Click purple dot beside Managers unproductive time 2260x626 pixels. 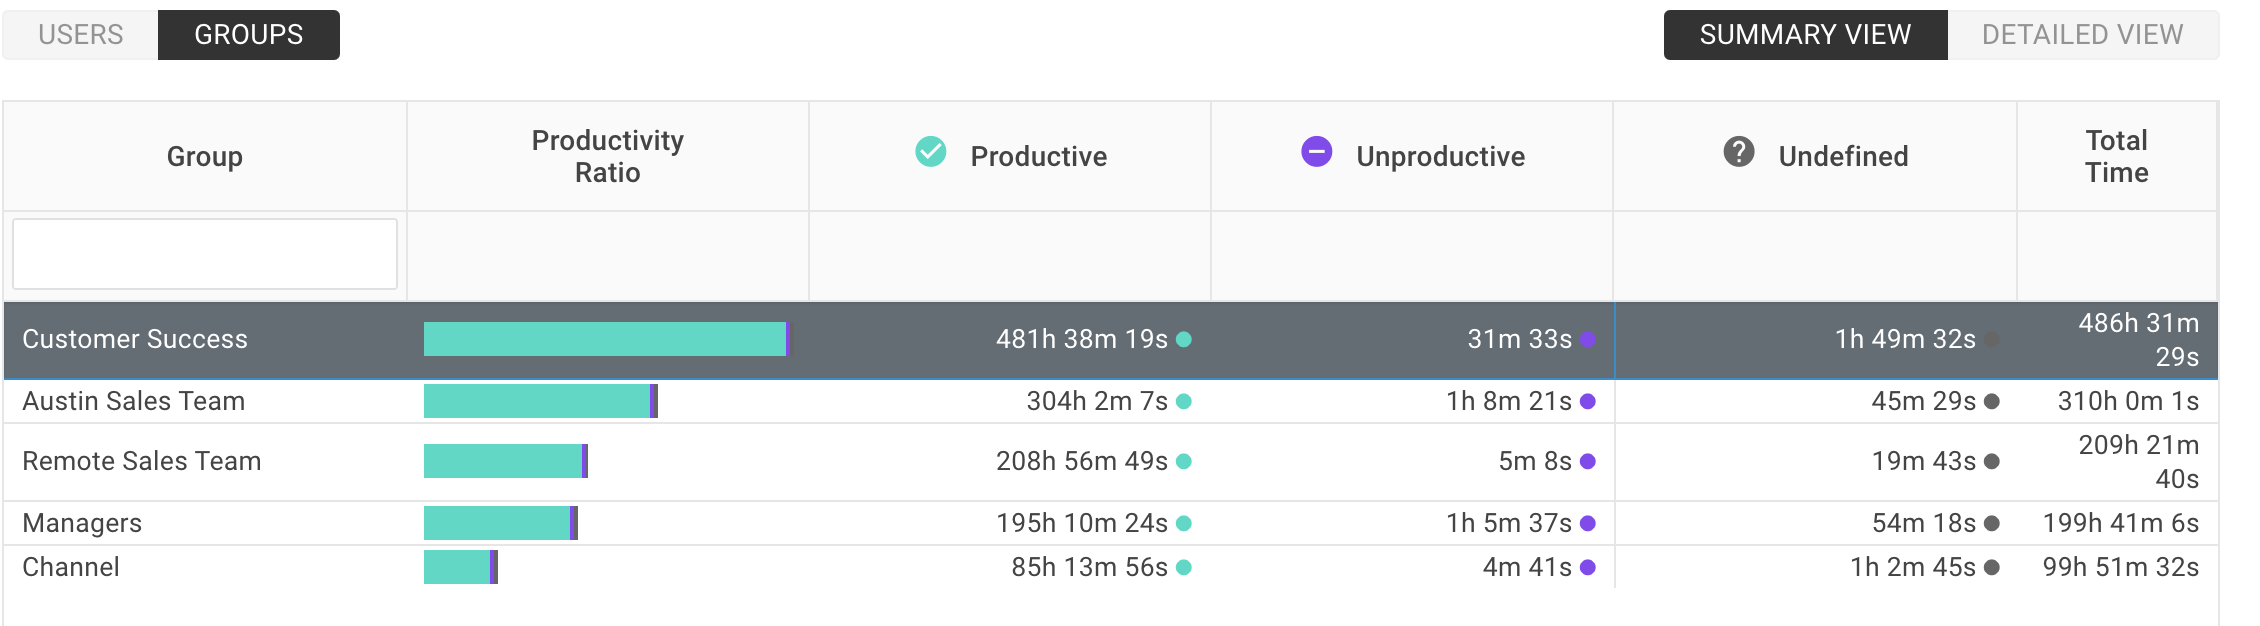1588,523
